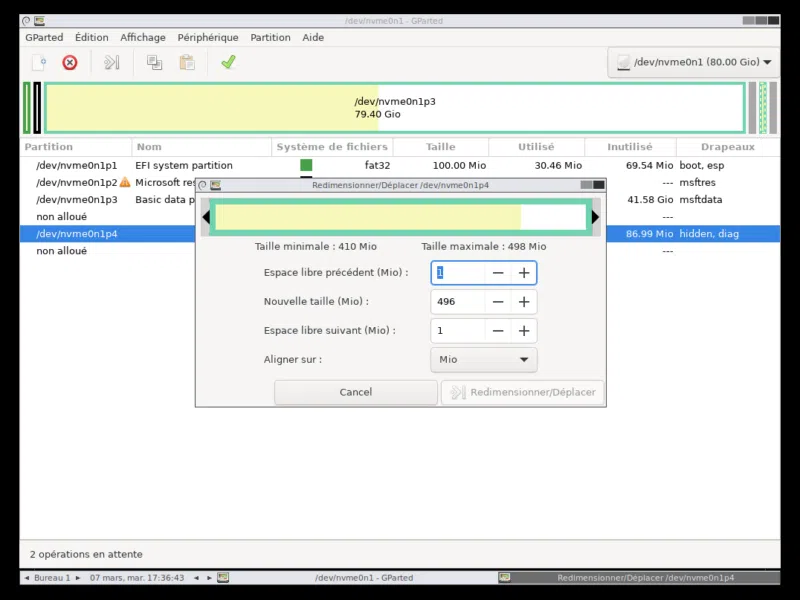The height and width of the screenshot is (600, 800).
Task: Open the Partition menu
Action: pyautogui.click(x=270, y=37)
